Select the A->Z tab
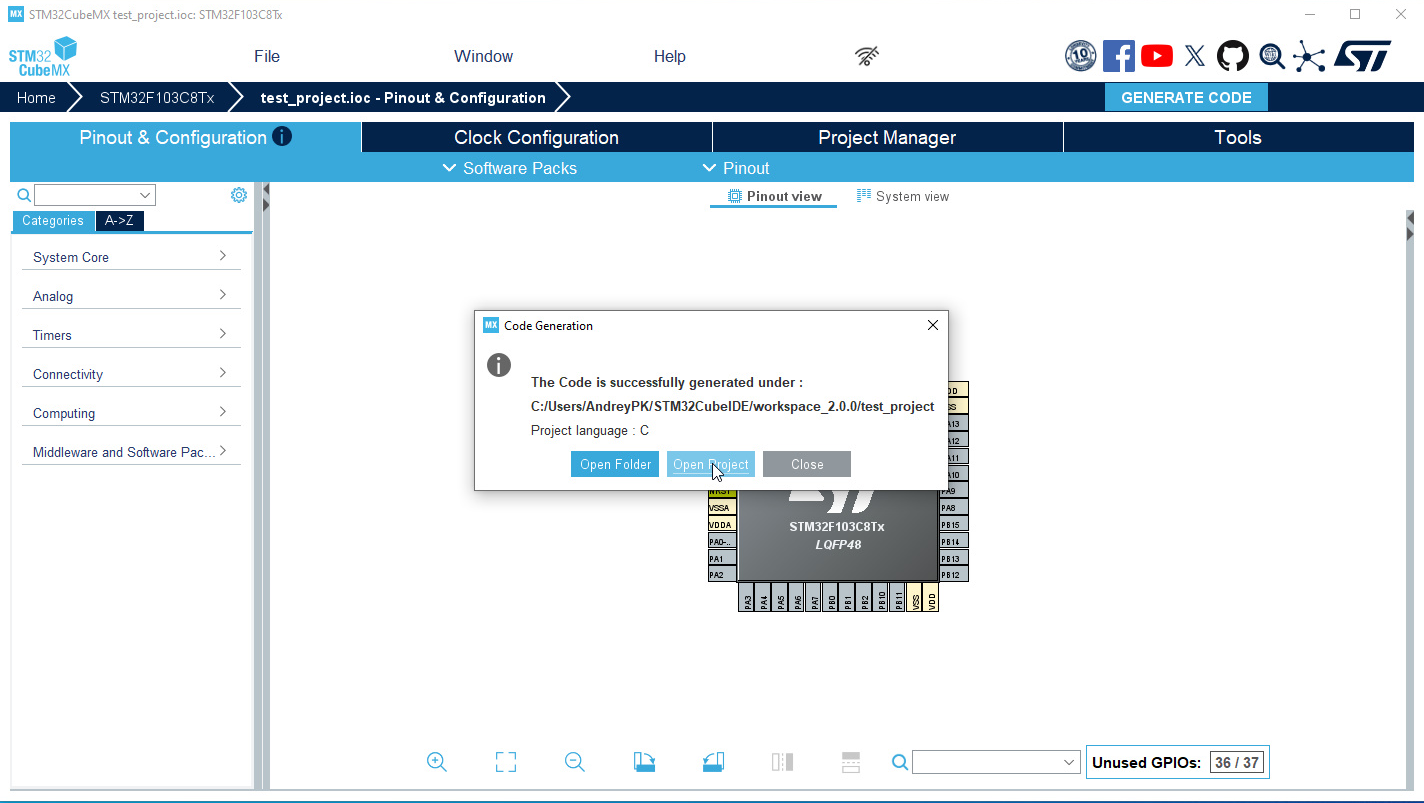 point(119,221)
